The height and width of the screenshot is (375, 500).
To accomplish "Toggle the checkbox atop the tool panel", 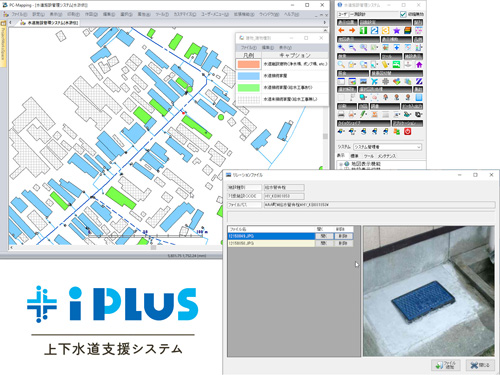I will pyautogui.click(x=403, y=14).
